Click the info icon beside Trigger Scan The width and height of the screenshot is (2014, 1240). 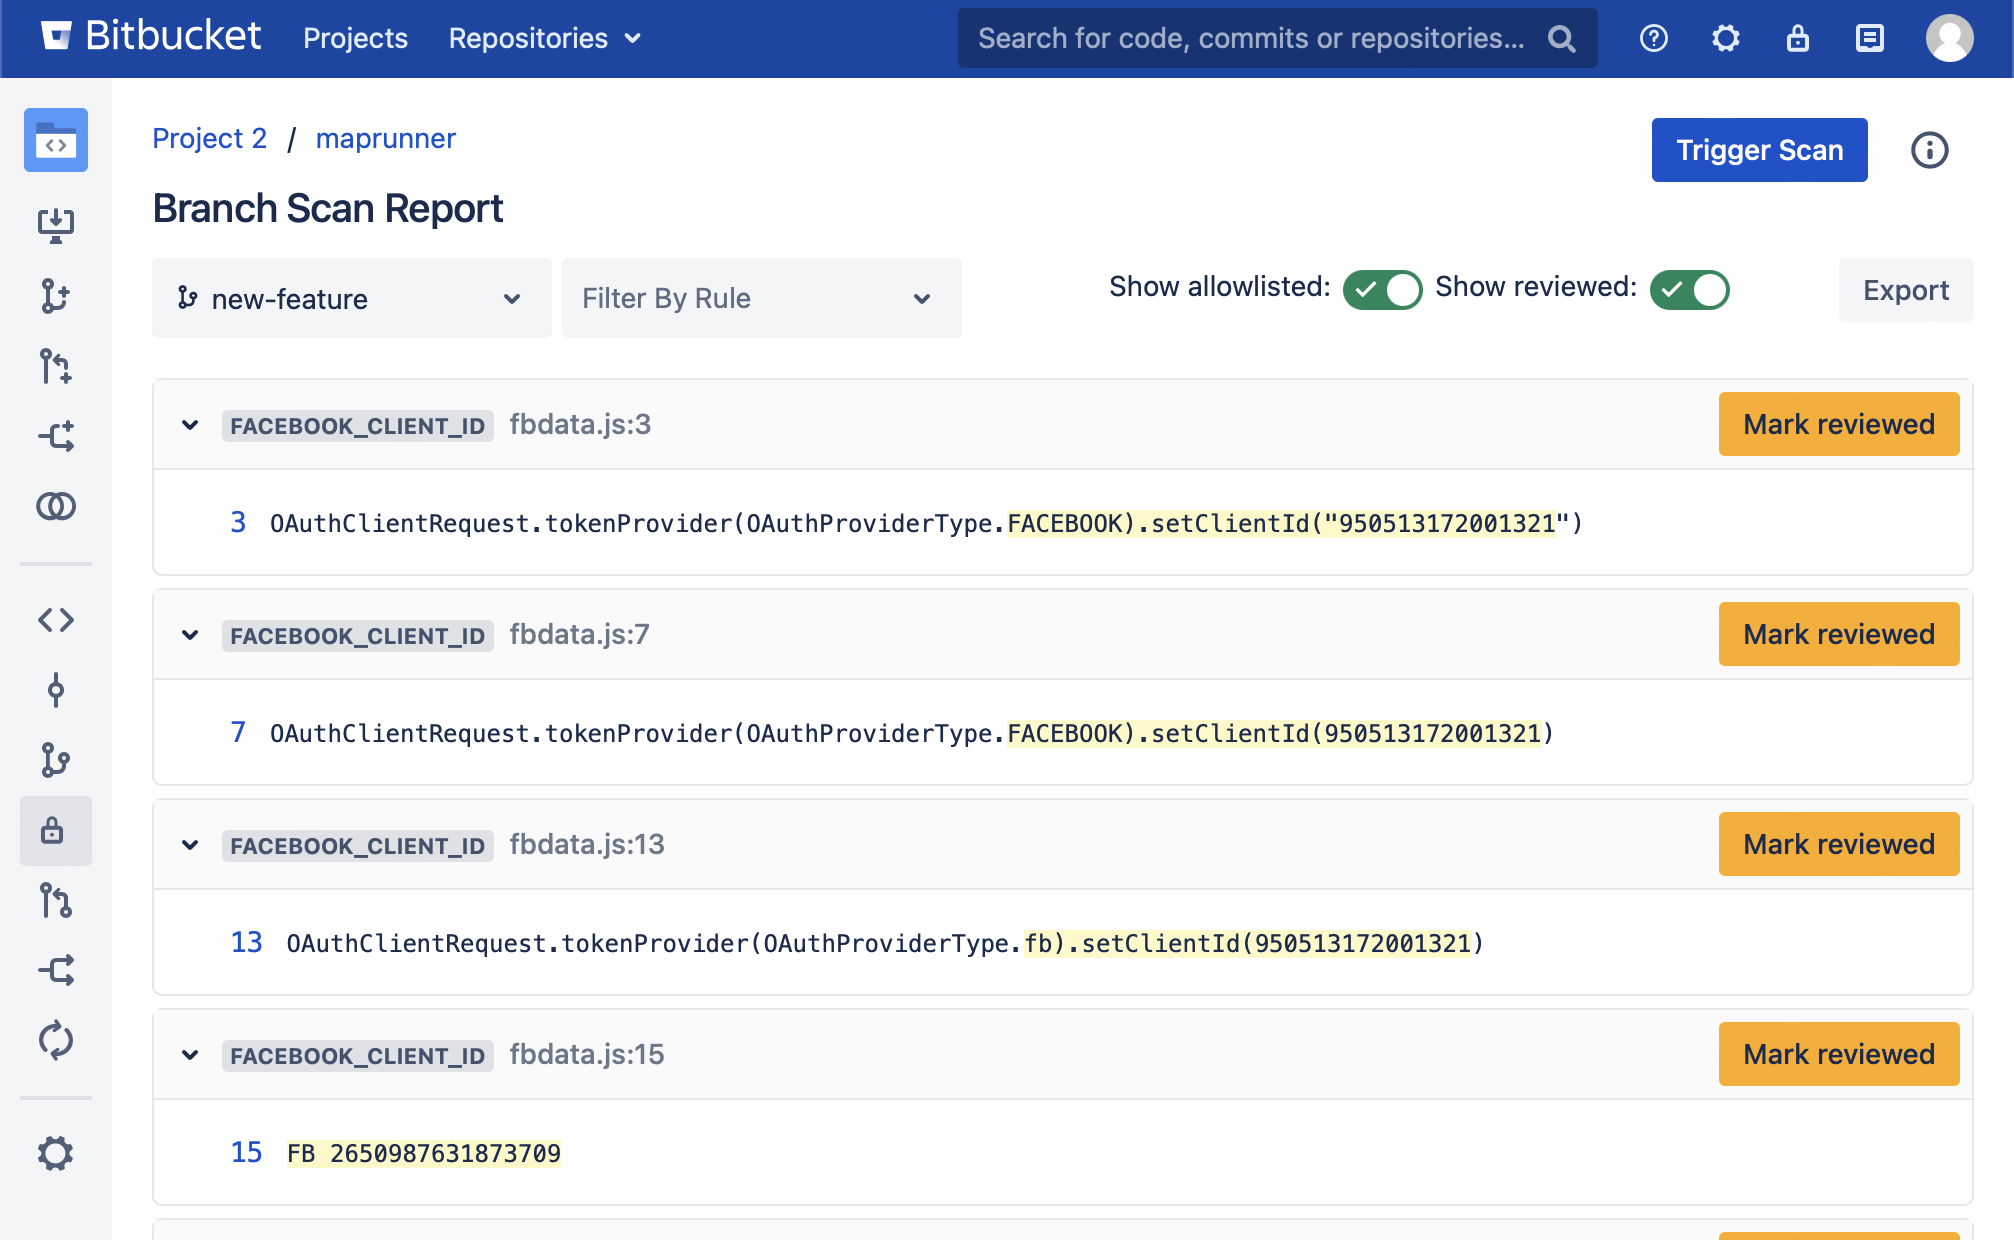click(1929, 150)
